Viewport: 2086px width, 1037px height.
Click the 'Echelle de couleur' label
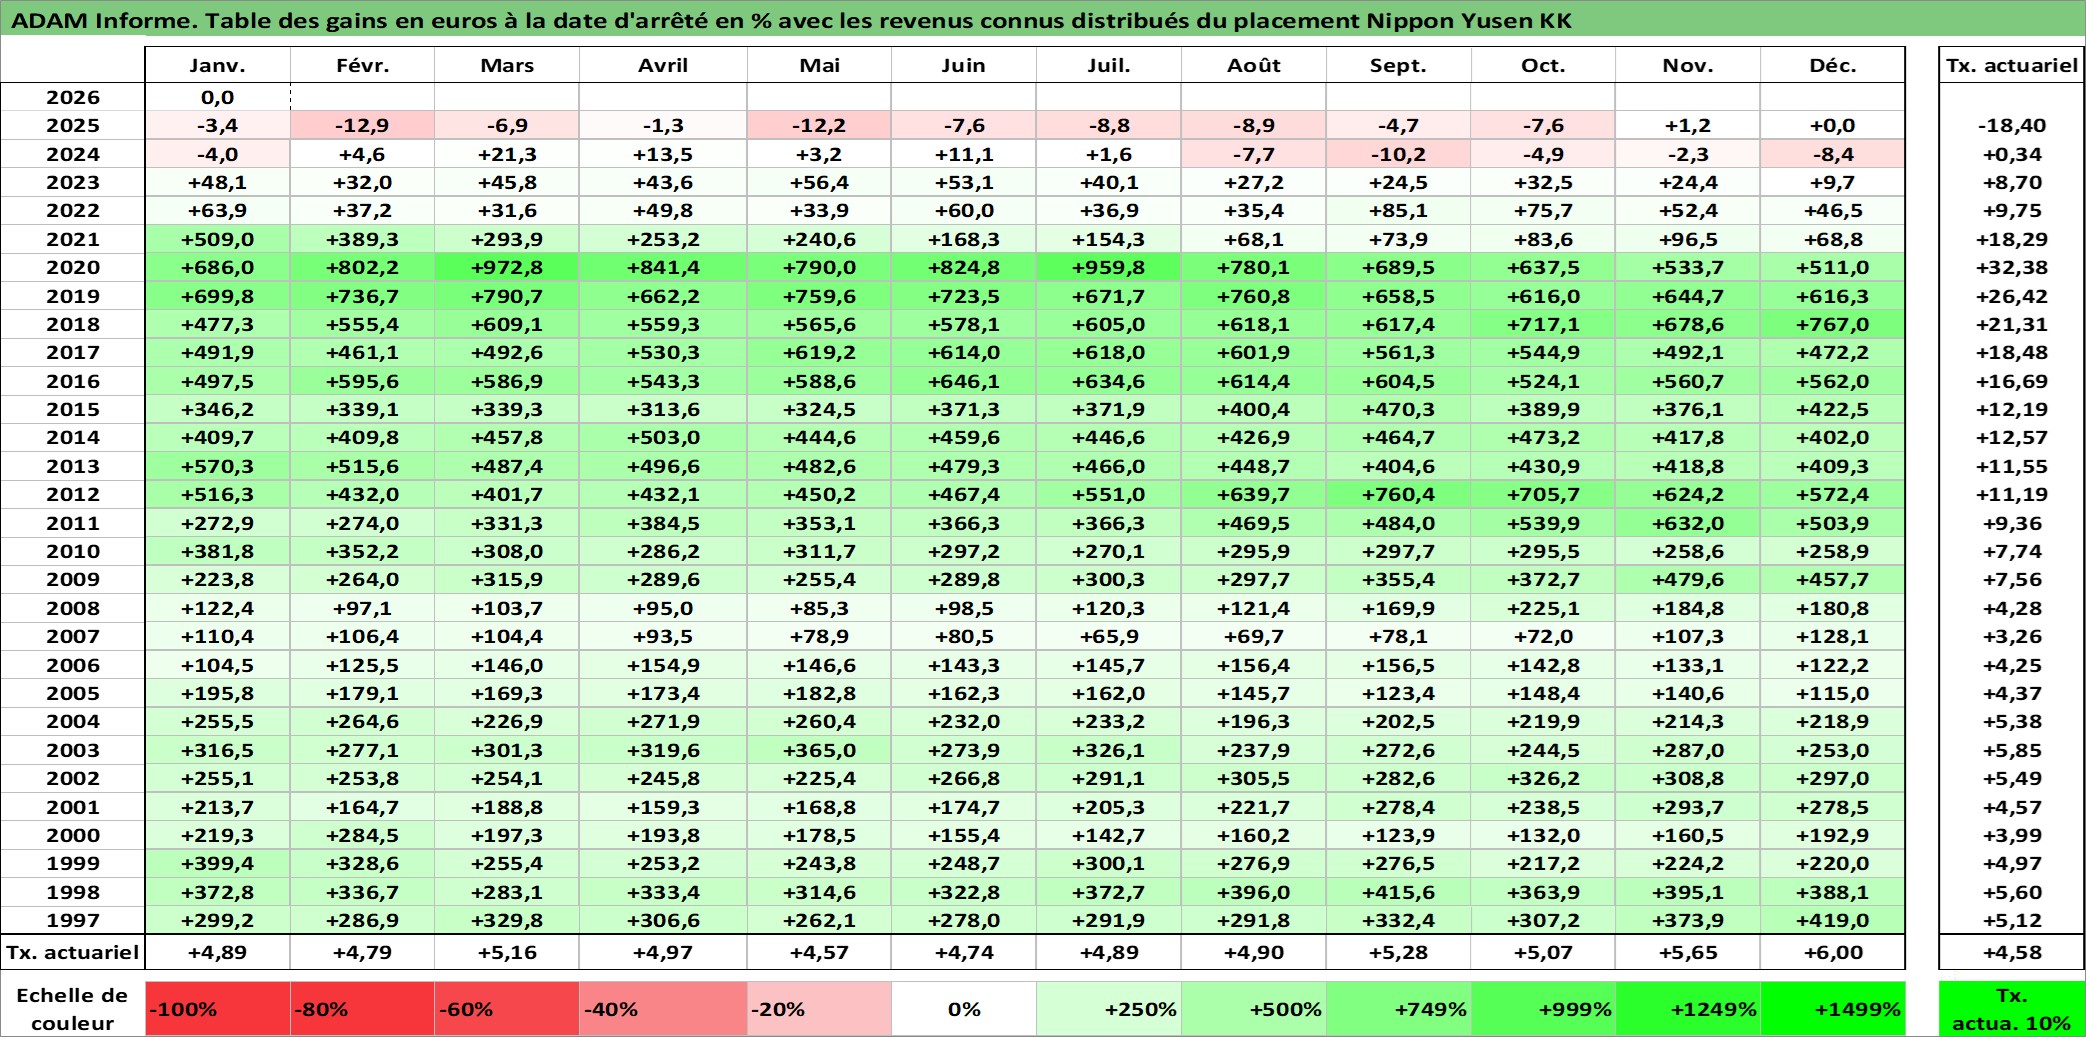click(x=72, y=1009)
